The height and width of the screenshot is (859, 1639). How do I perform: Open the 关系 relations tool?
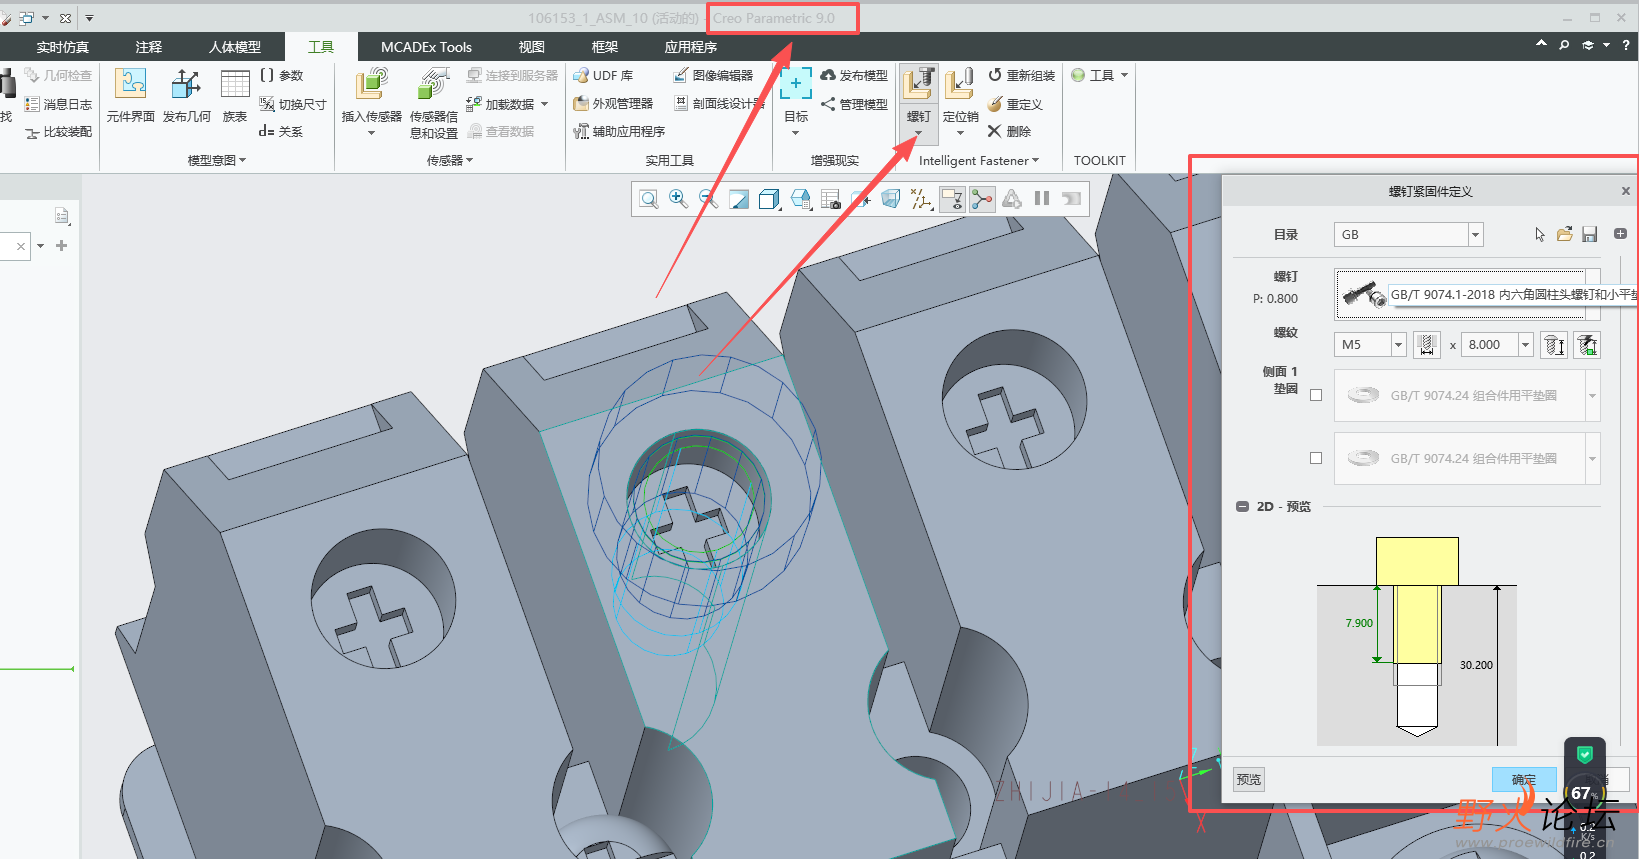click(281, 131)
